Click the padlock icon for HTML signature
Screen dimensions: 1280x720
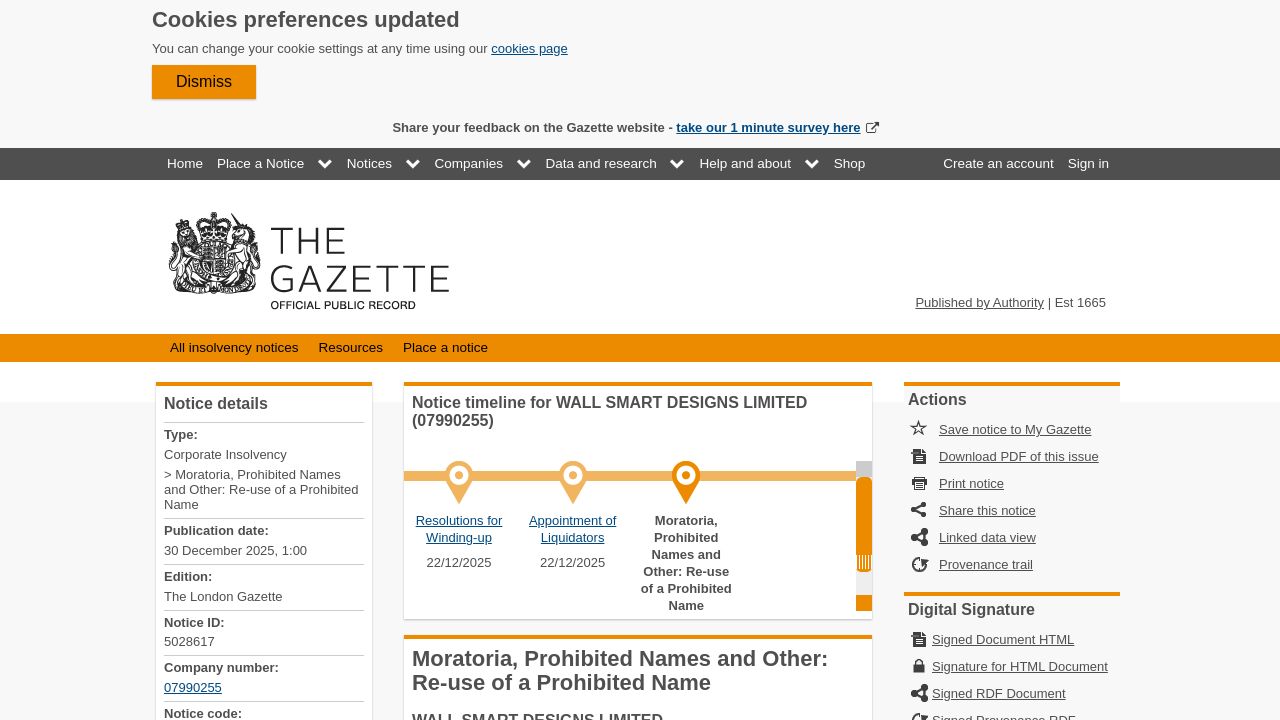point(919,666)
